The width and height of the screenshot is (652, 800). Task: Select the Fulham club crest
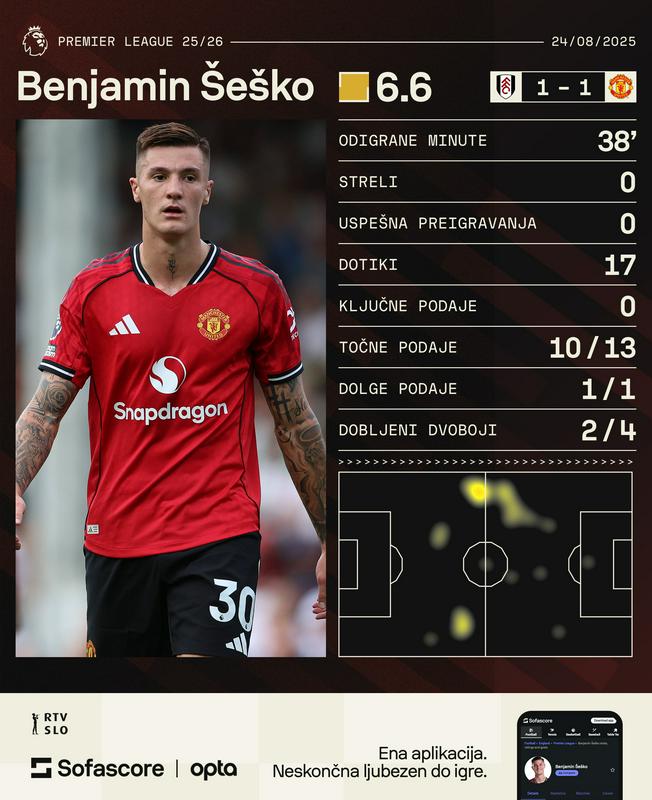click(506, 87)
